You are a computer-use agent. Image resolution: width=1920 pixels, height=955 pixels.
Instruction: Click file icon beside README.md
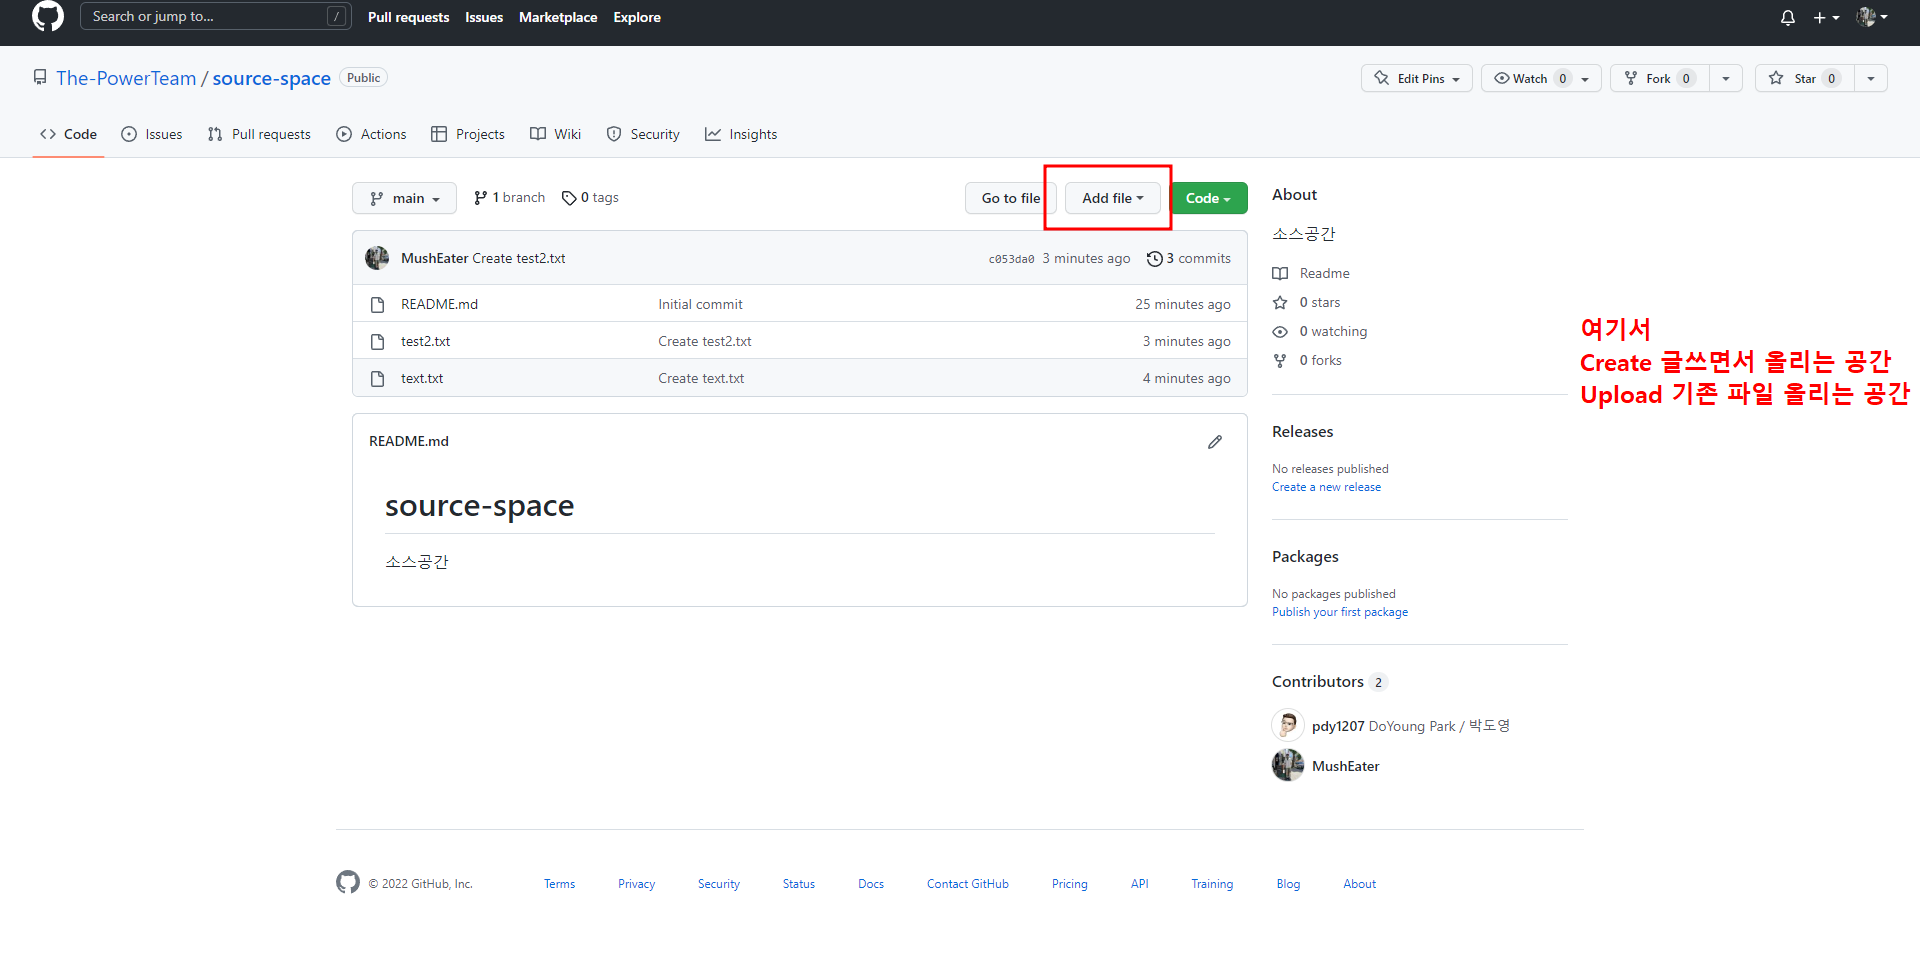point(377,304)
